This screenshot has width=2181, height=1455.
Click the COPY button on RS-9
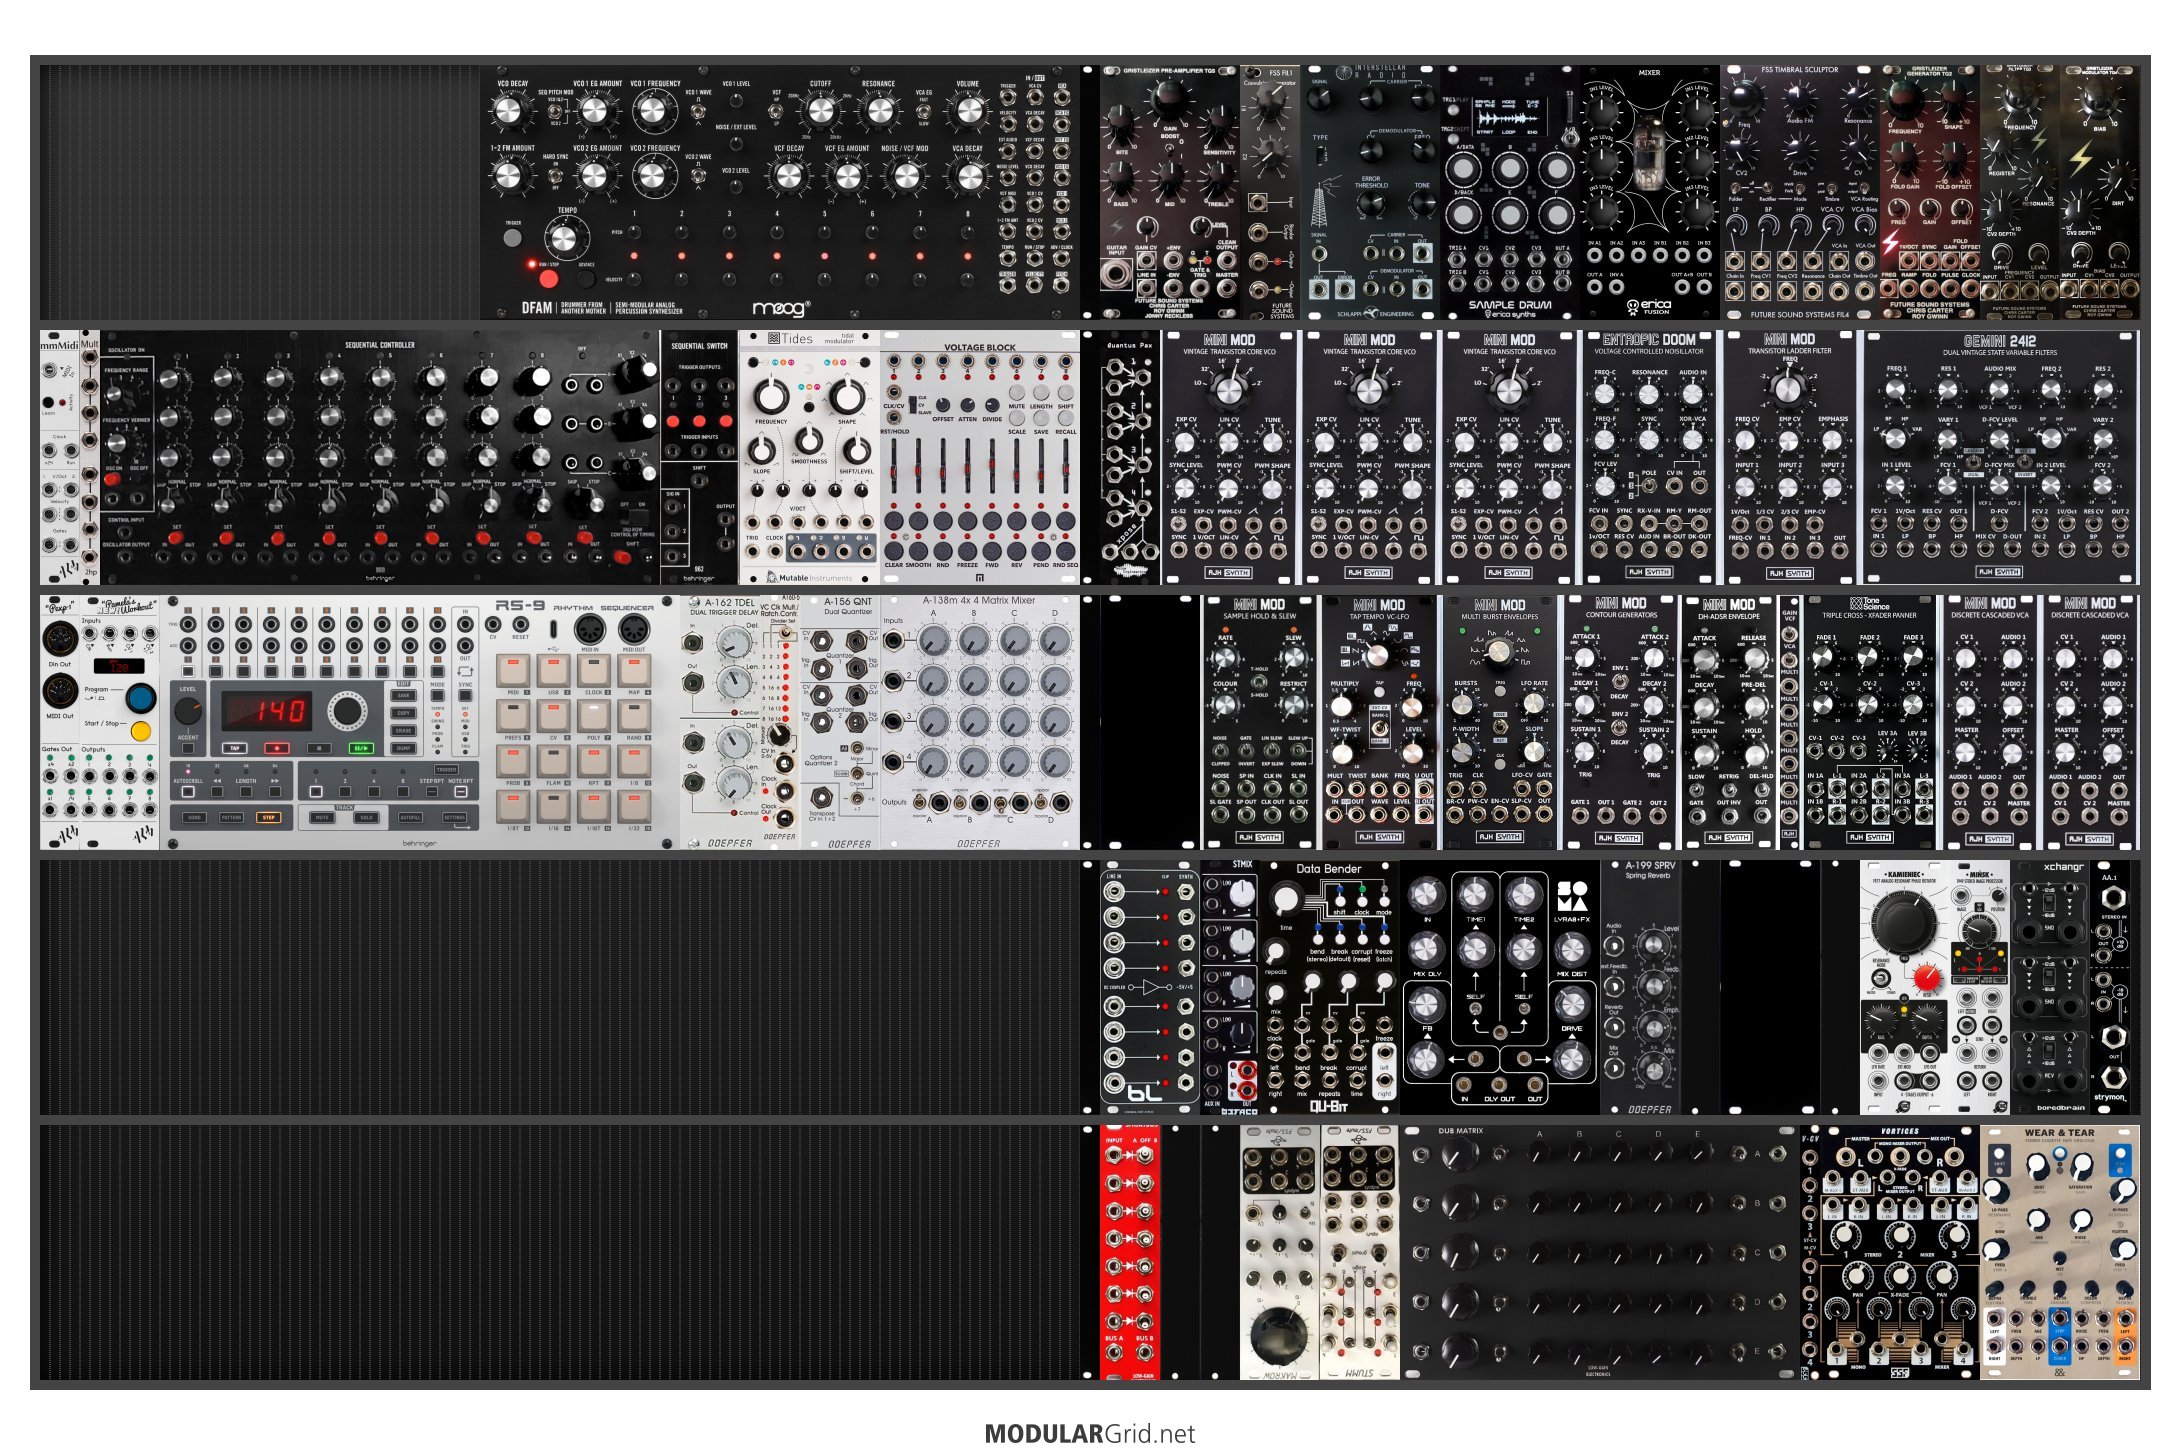point(403,713)
